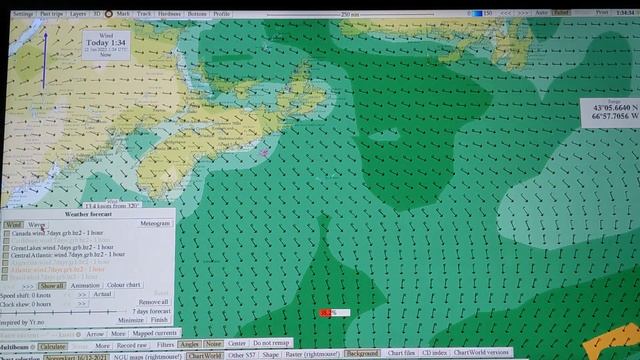Toggle the Noise filter button
Image resolution: width=640 pixels, height=360 pixels.
click(x=213, y=344)
